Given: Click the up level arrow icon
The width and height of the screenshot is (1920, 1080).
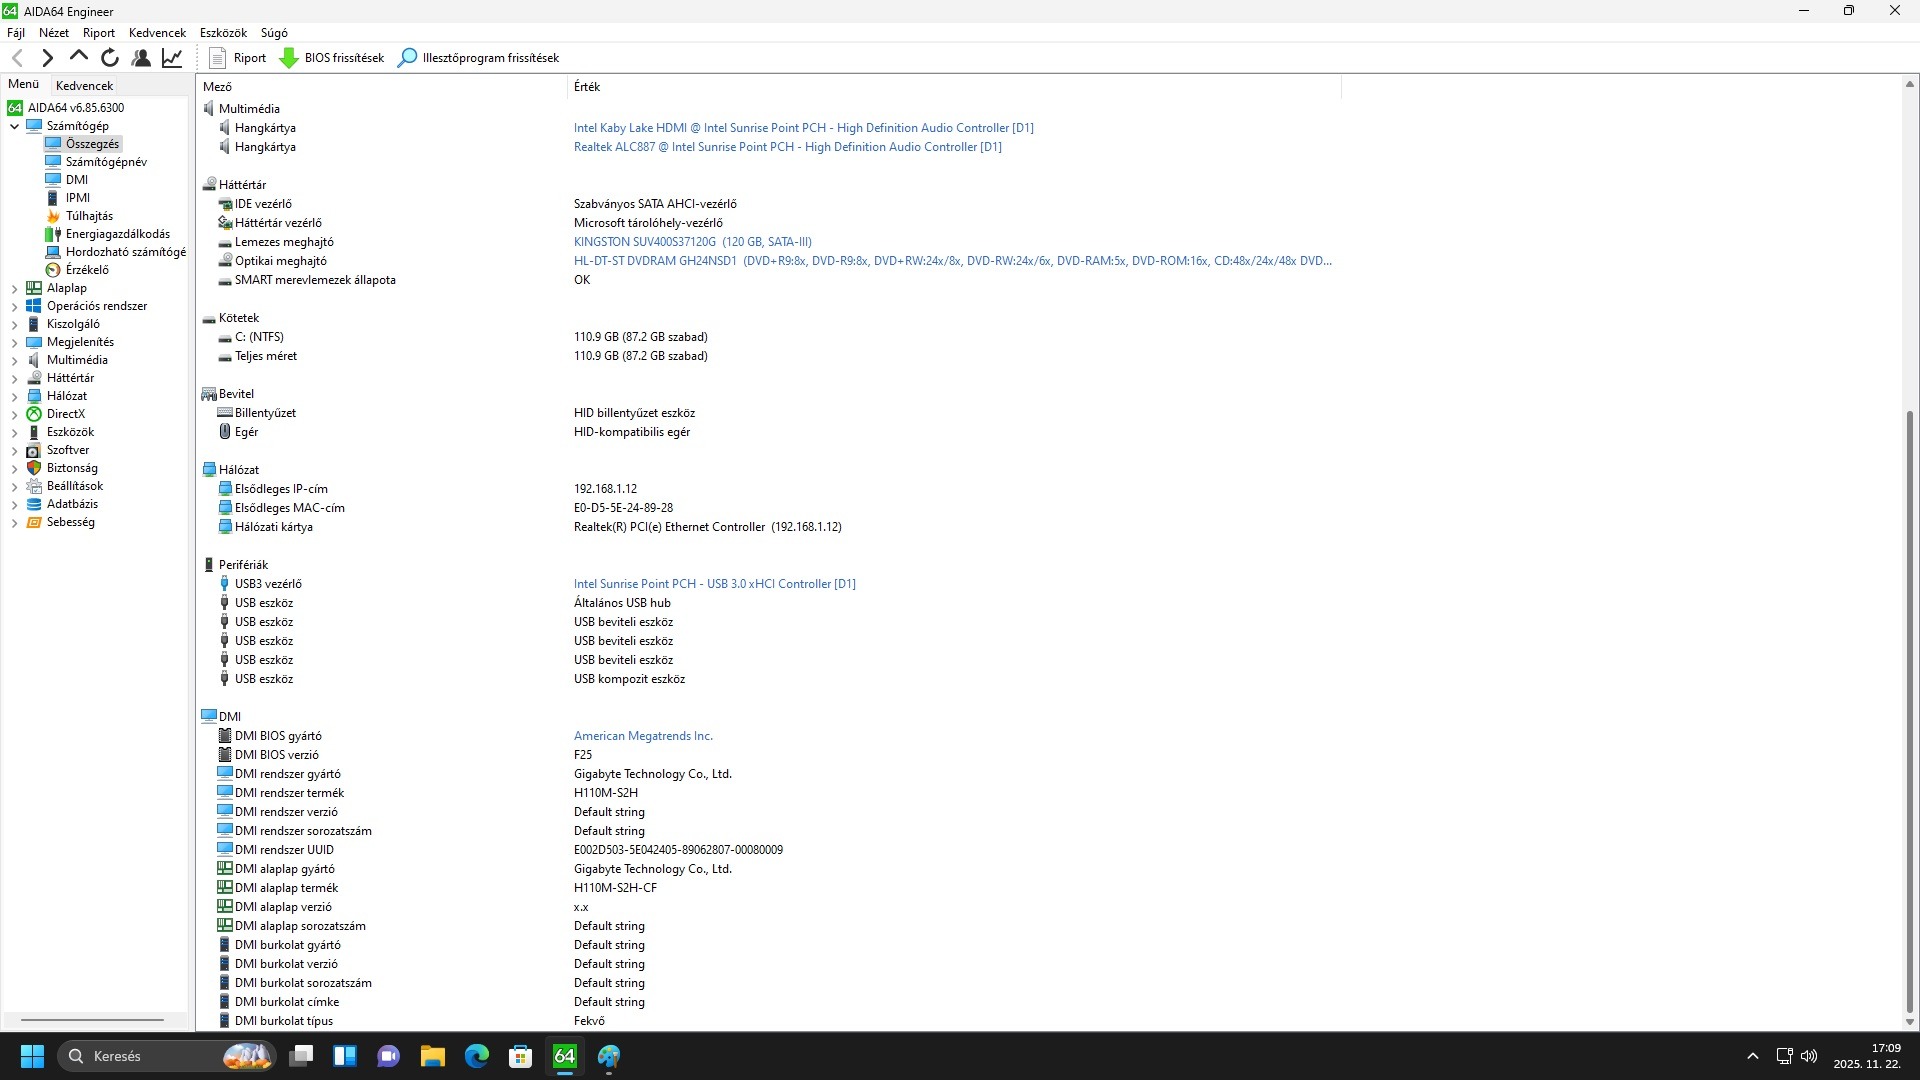Looking at the screenshot, I should [x=78, y=57].
